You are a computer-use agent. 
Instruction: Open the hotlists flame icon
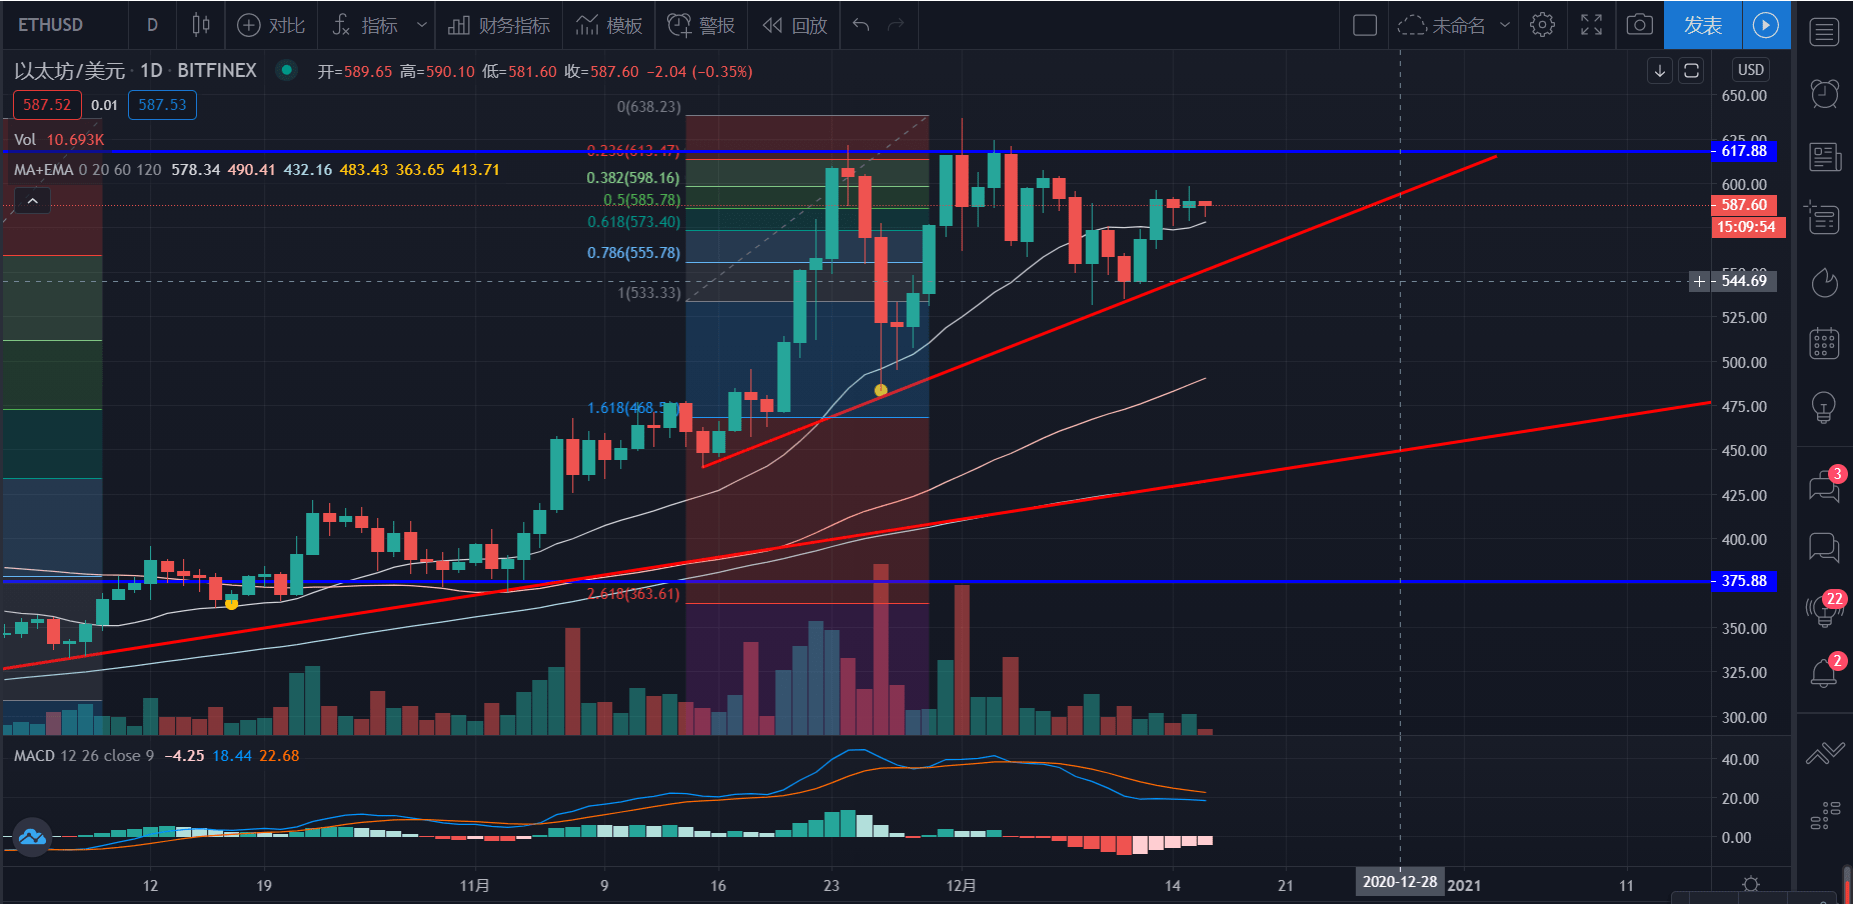(1825, 283)
